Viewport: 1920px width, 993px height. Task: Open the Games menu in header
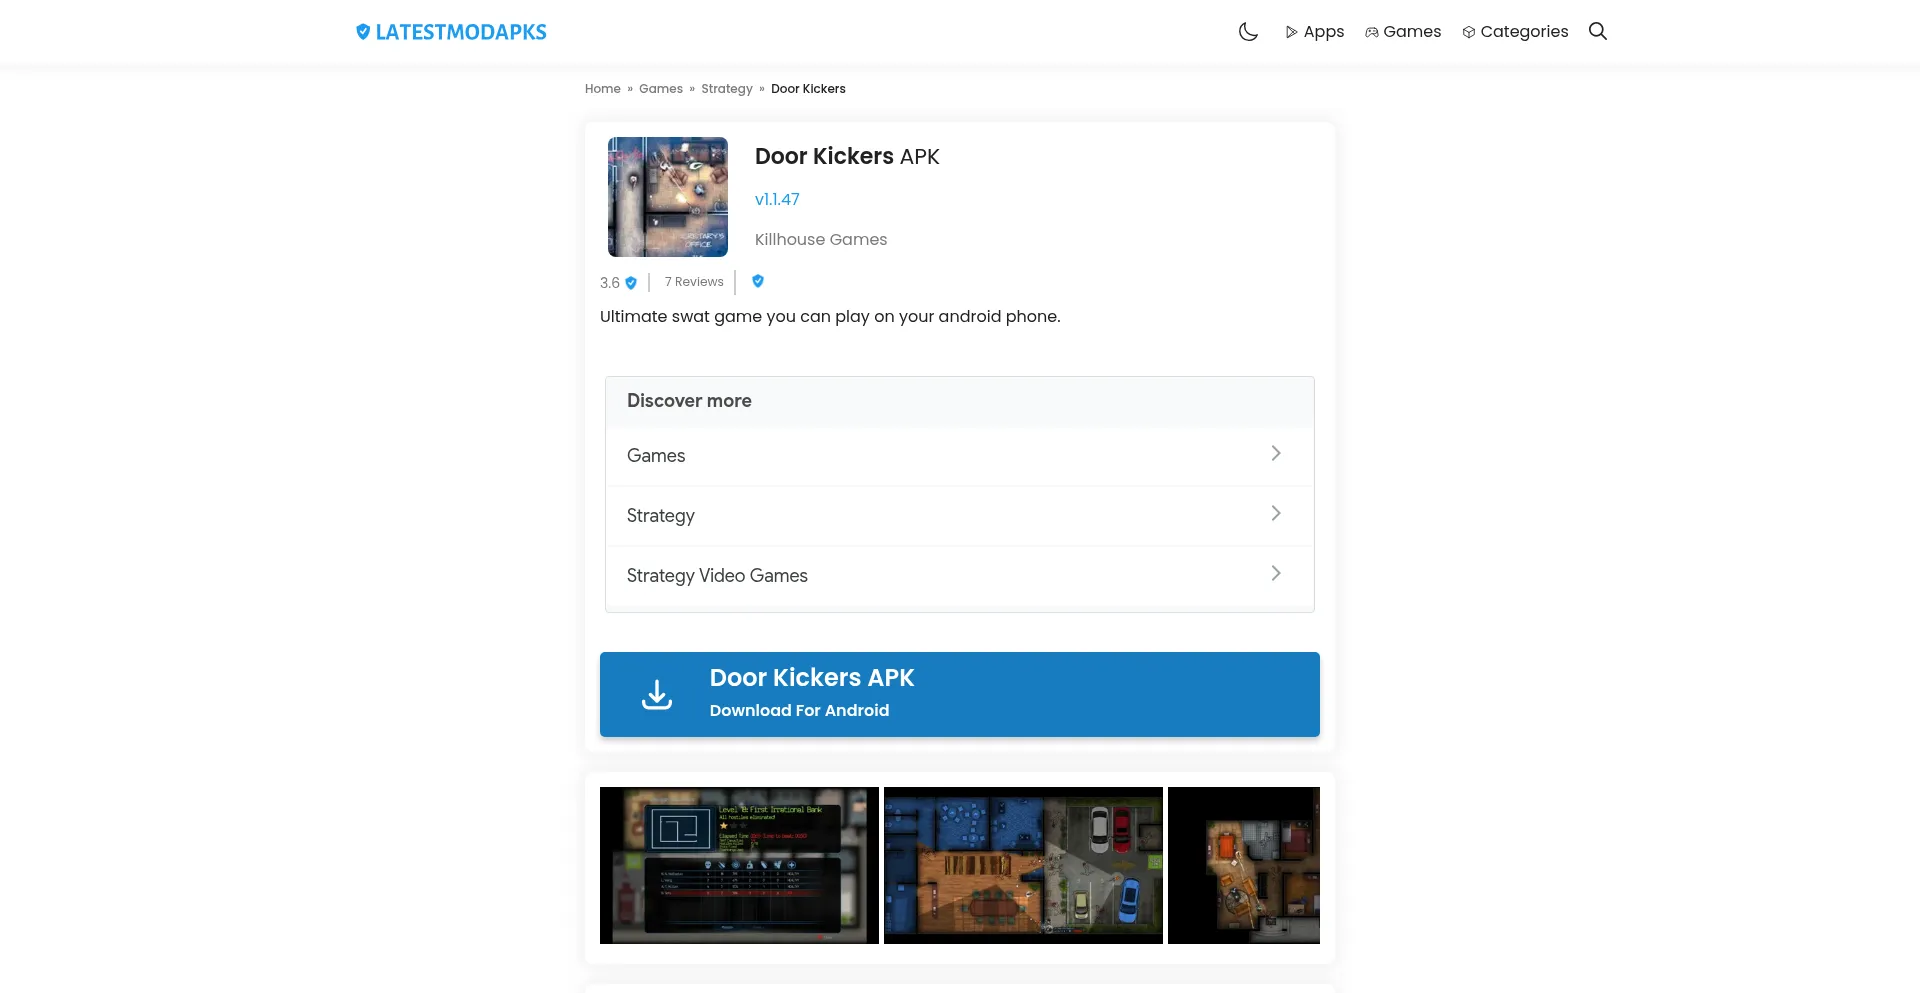(x=1403, y=32)
